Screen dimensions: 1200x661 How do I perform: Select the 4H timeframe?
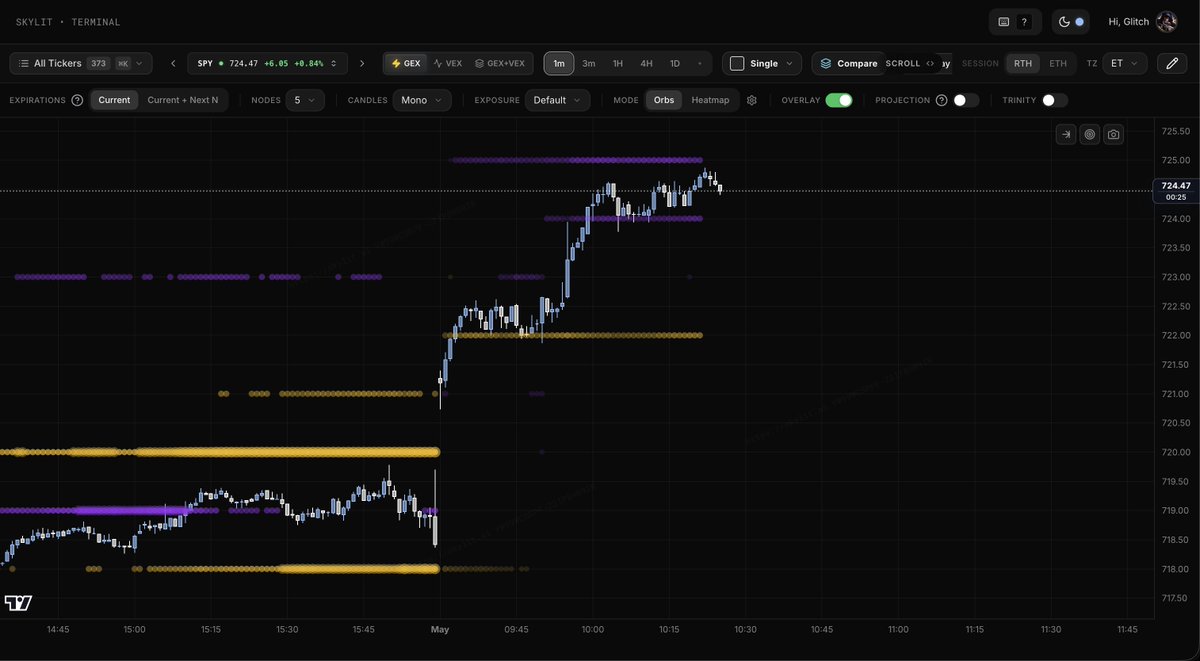[x=647, y=63]
